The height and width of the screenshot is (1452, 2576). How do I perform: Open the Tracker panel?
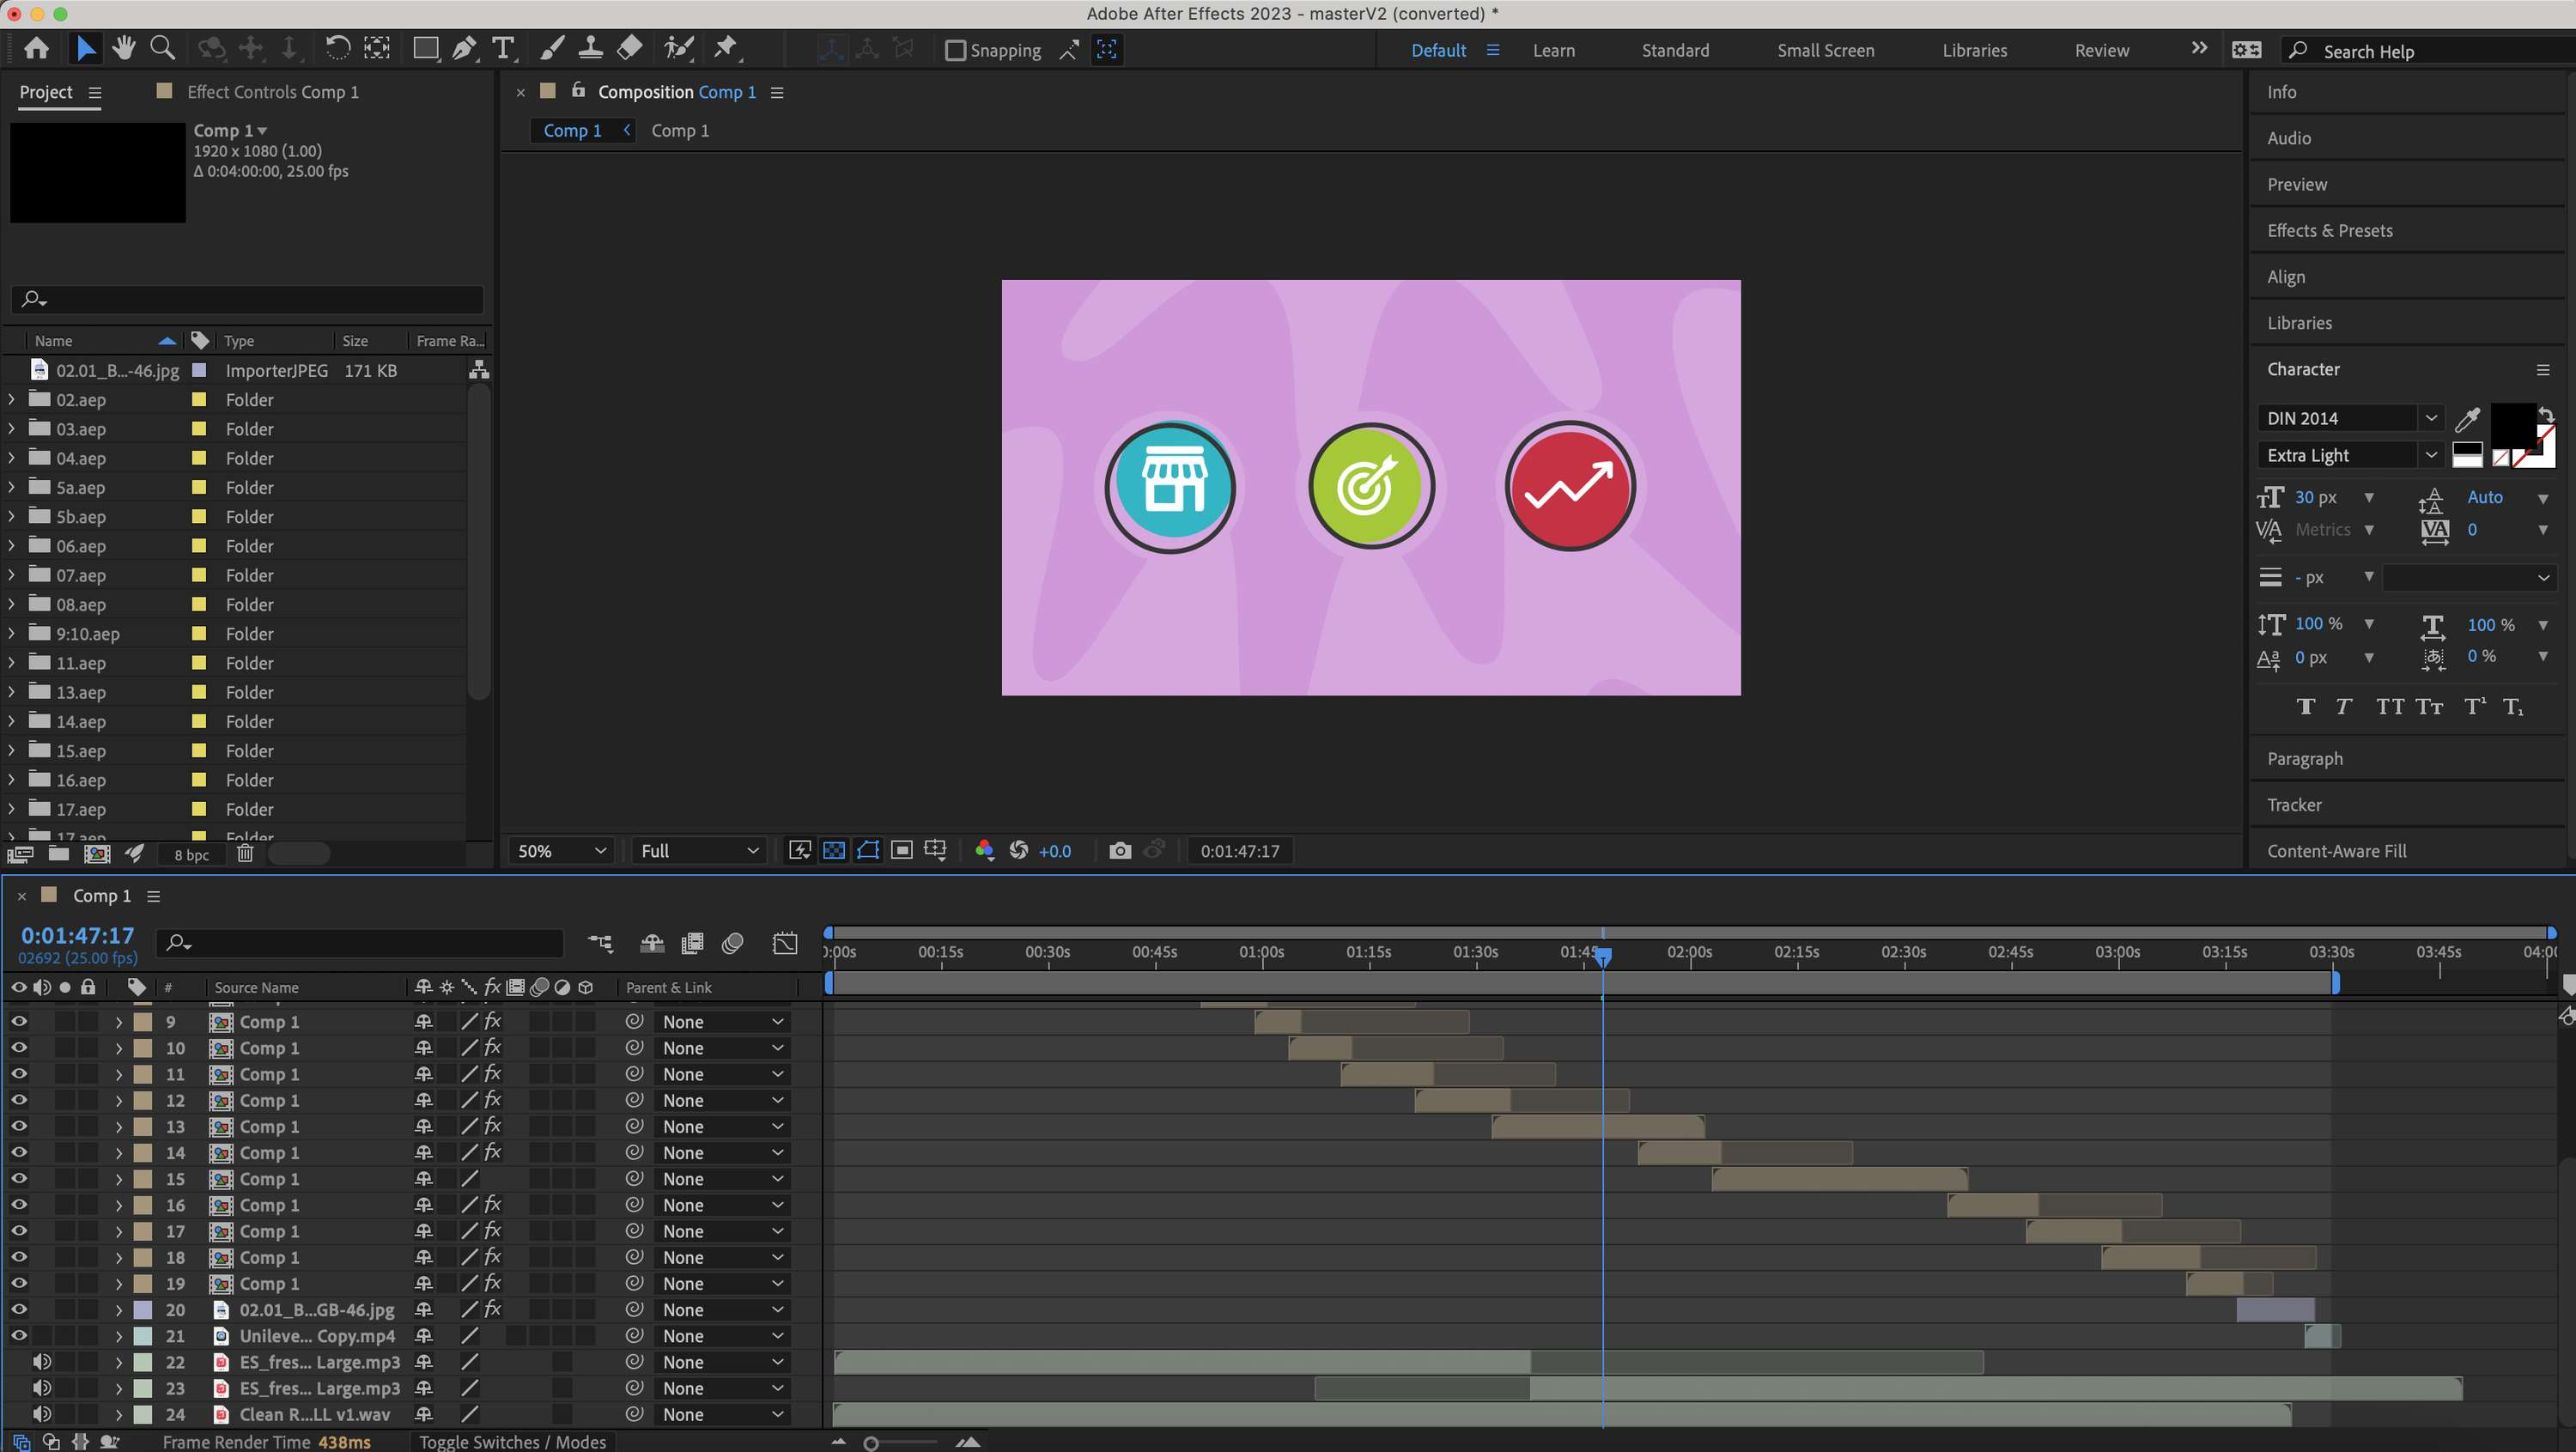(2294, 805)
